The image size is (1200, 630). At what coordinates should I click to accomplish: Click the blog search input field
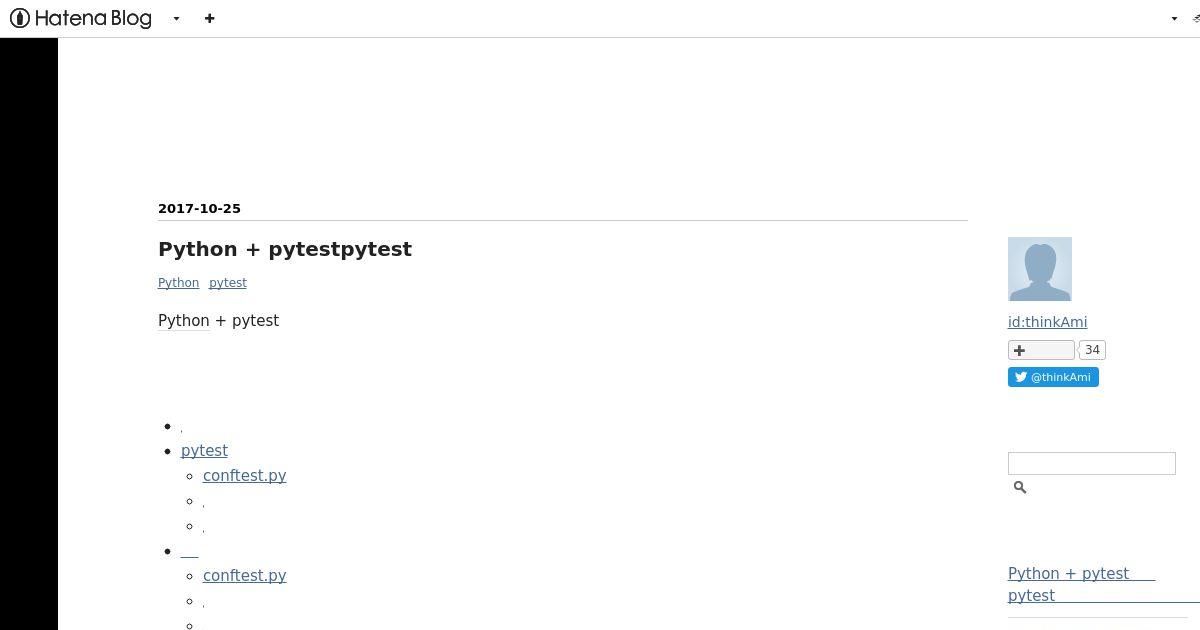(x=1092, y=463)
